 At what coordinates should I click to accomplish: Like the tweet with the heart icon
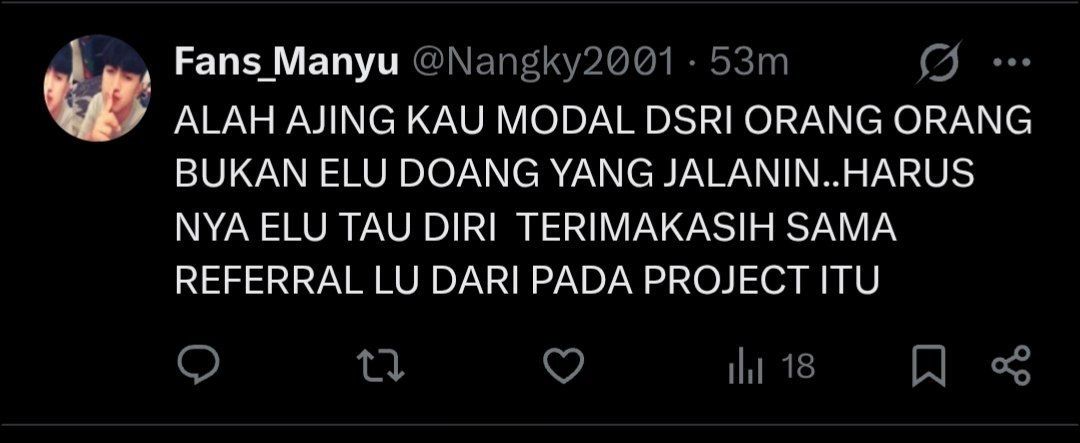coord(563,365)
